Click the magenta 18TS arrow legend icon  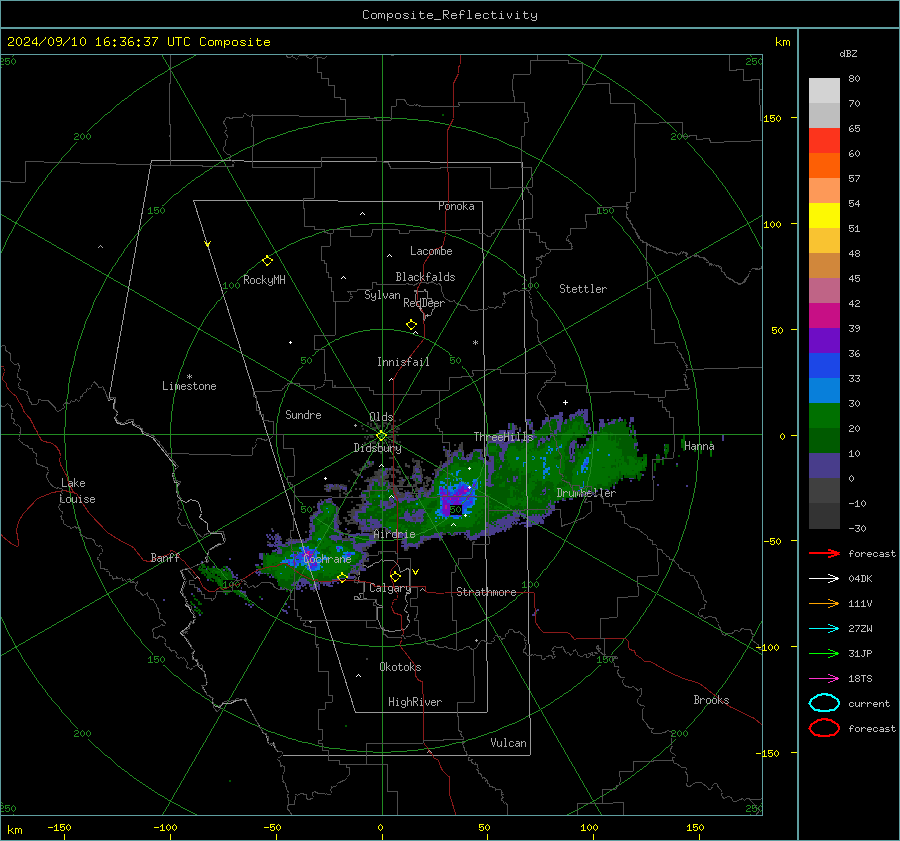(824, 679)
